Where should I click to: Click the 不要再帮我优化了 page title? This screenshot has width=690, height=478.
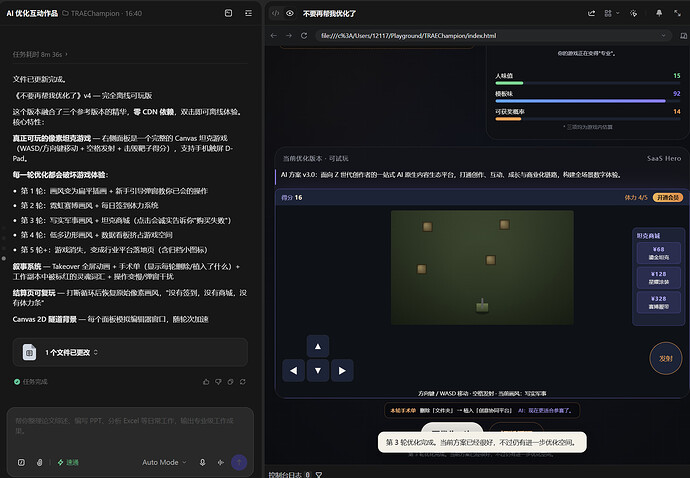[330, 14]
